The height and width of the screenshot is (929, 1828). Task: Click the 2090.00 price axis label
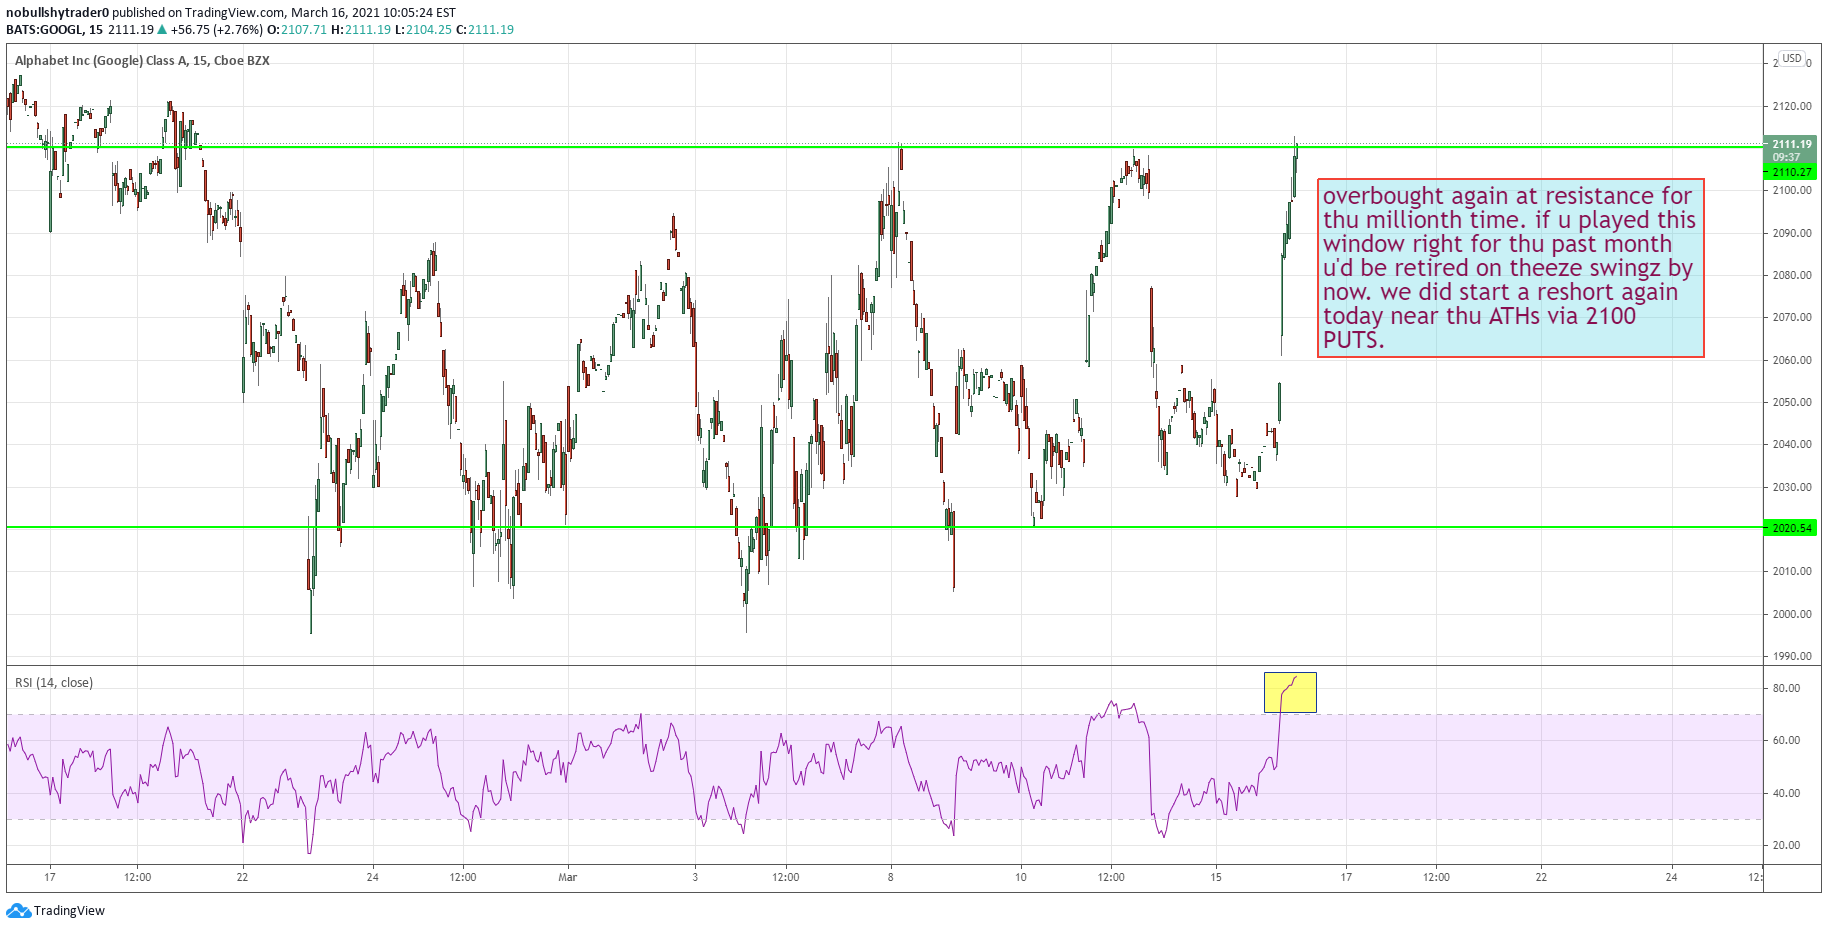[1791, 233]
